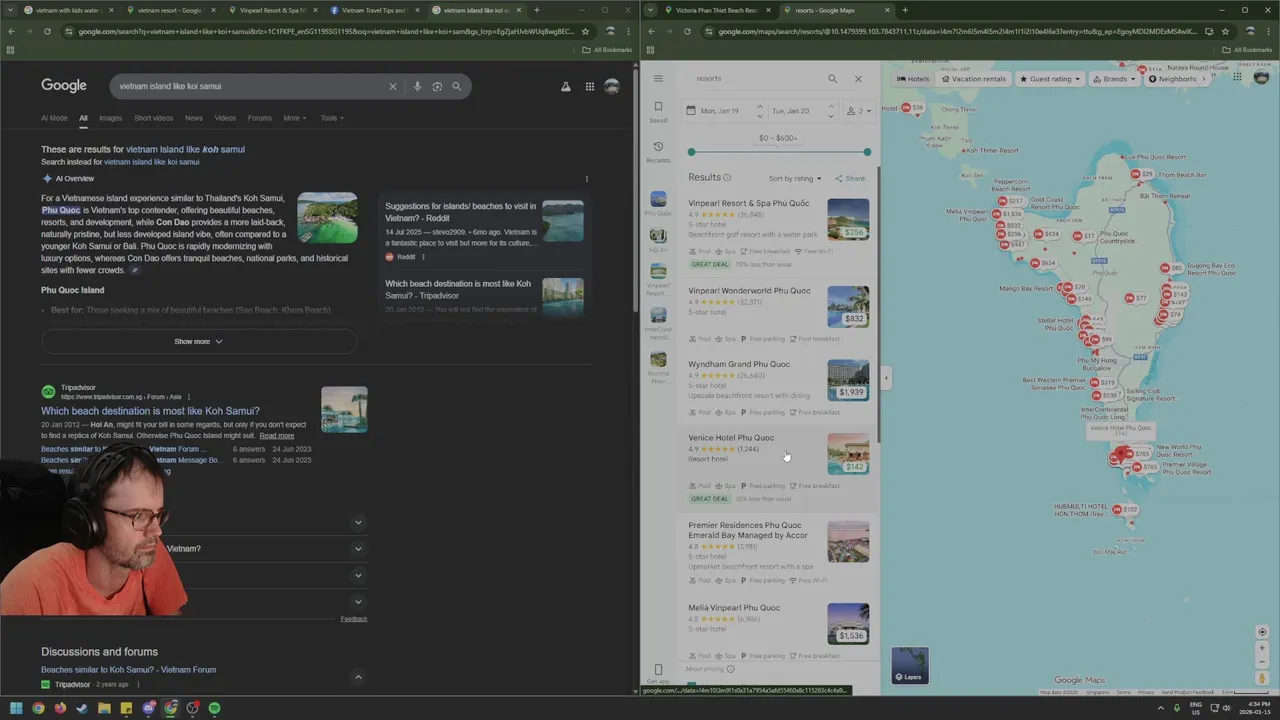Bookmark the Google search page star
This screenshot has width=1280, height=720.
point(585,31)
